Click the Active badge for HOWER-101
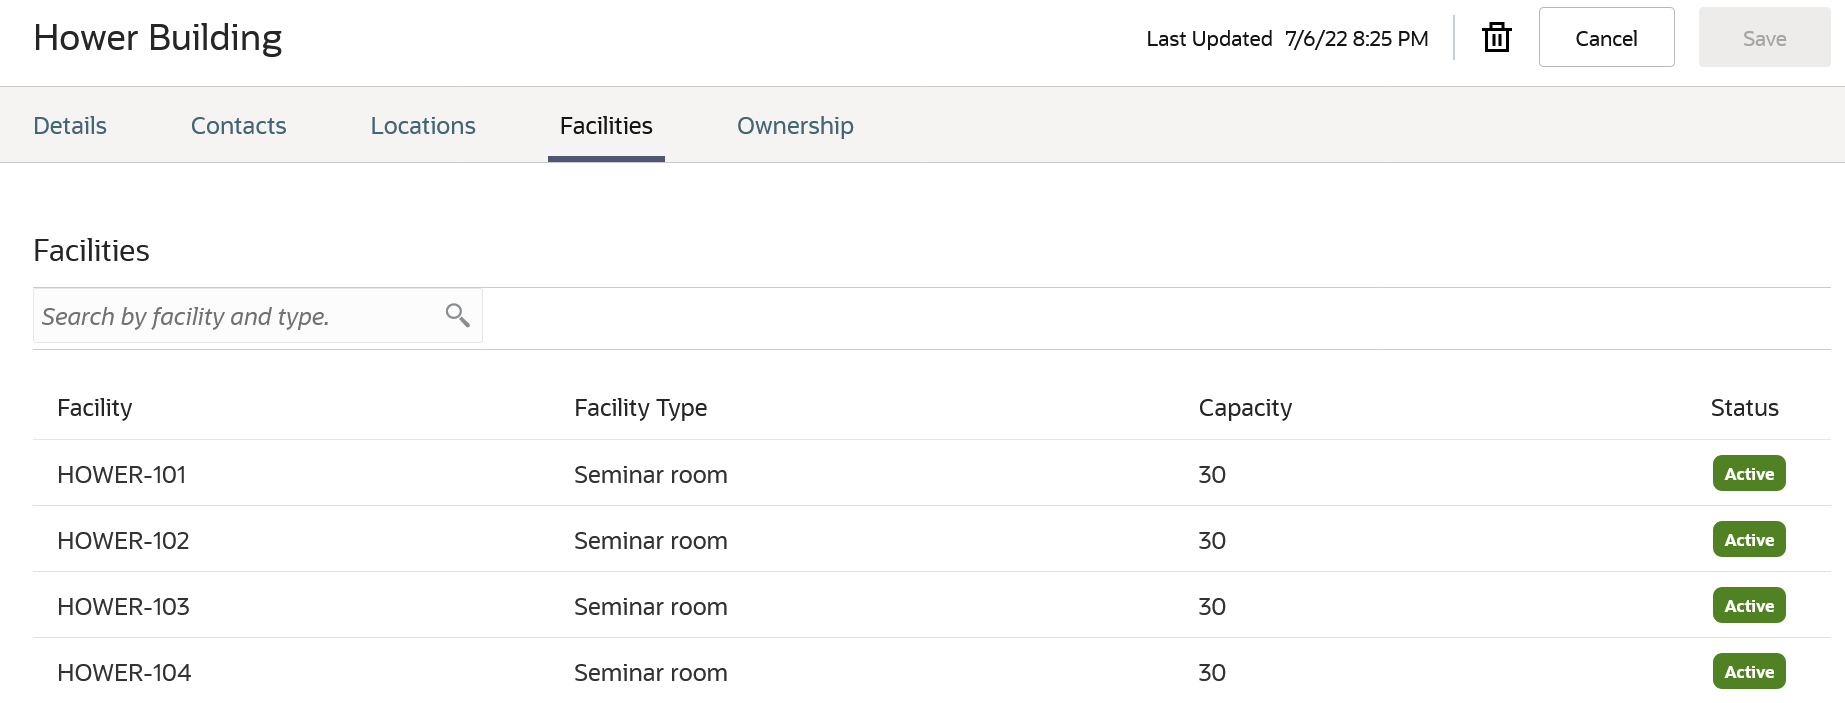Image resolution: width=1845 pixels, height=703 pixels. [1749, 474]
